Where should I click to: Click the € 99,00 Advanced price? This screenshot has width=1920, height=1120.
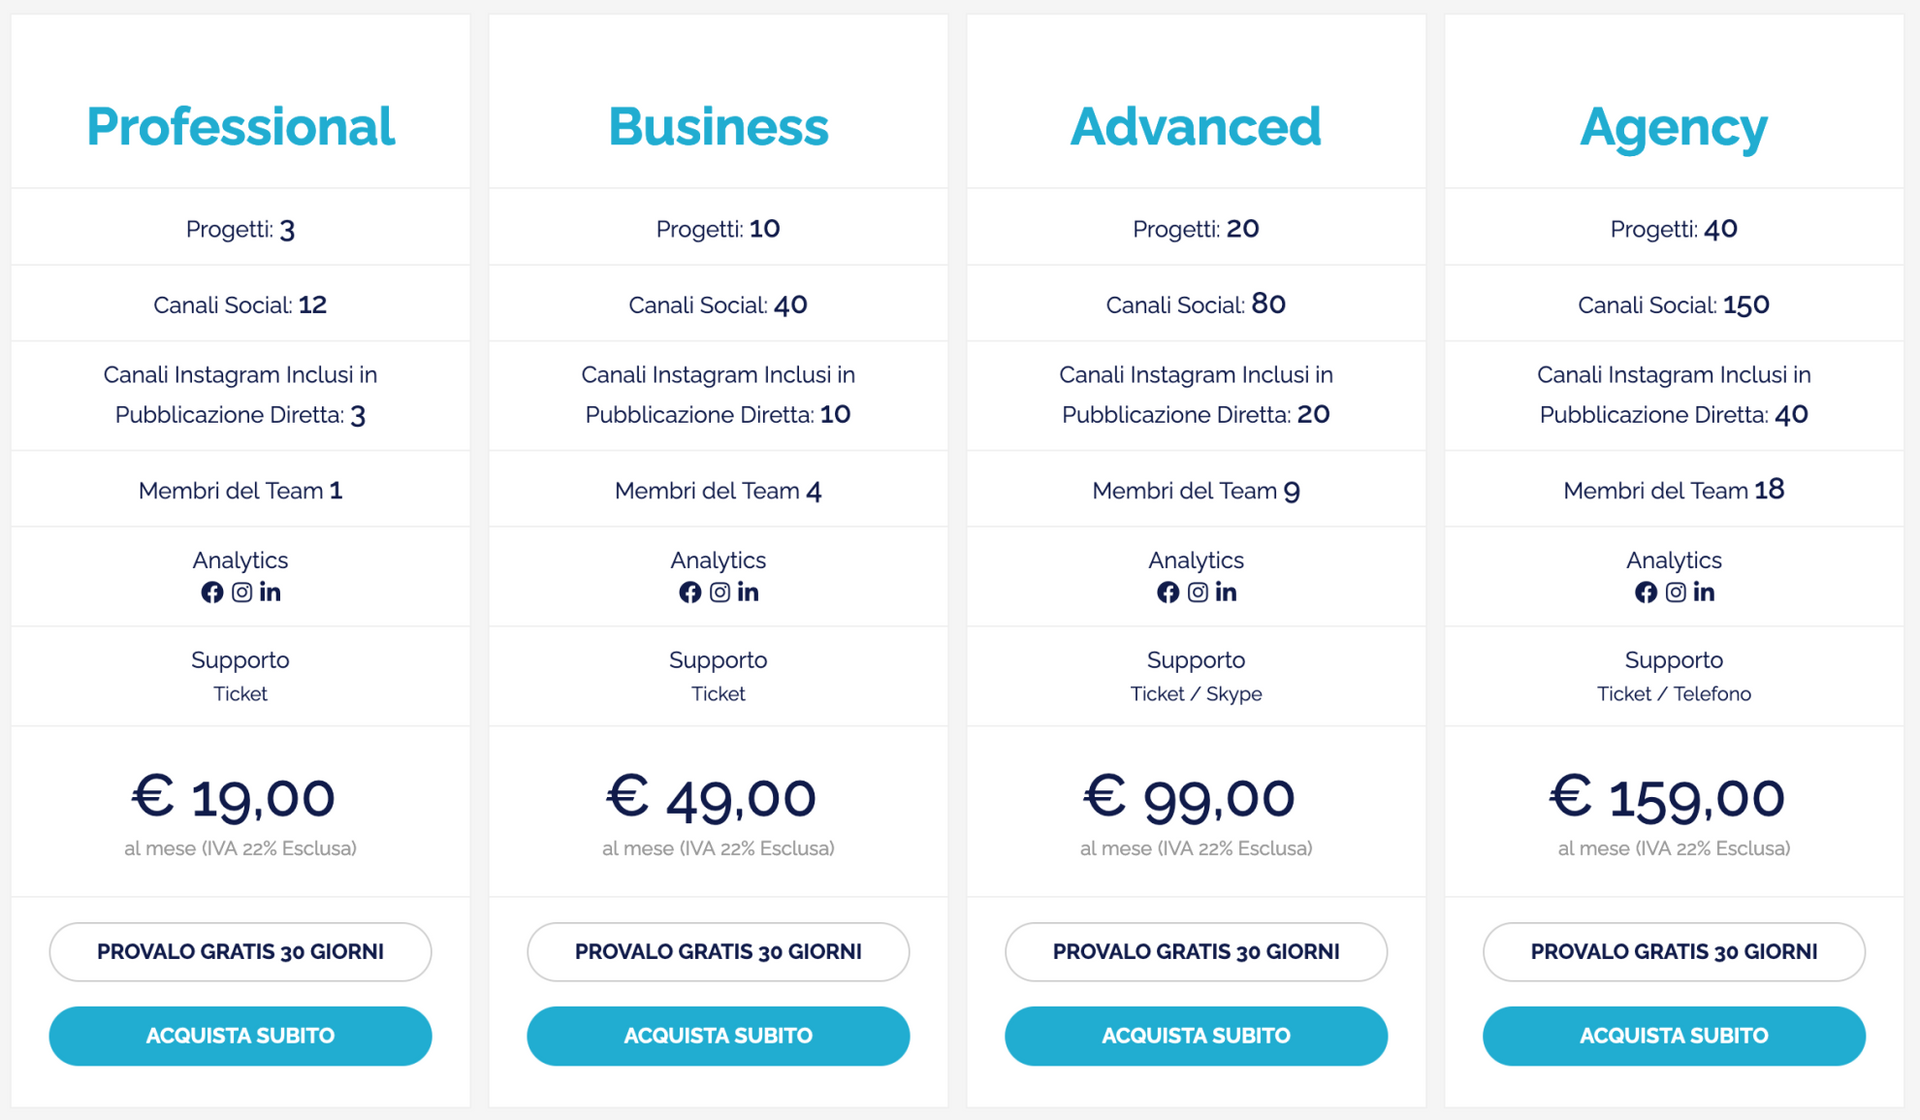[1190, 798]
